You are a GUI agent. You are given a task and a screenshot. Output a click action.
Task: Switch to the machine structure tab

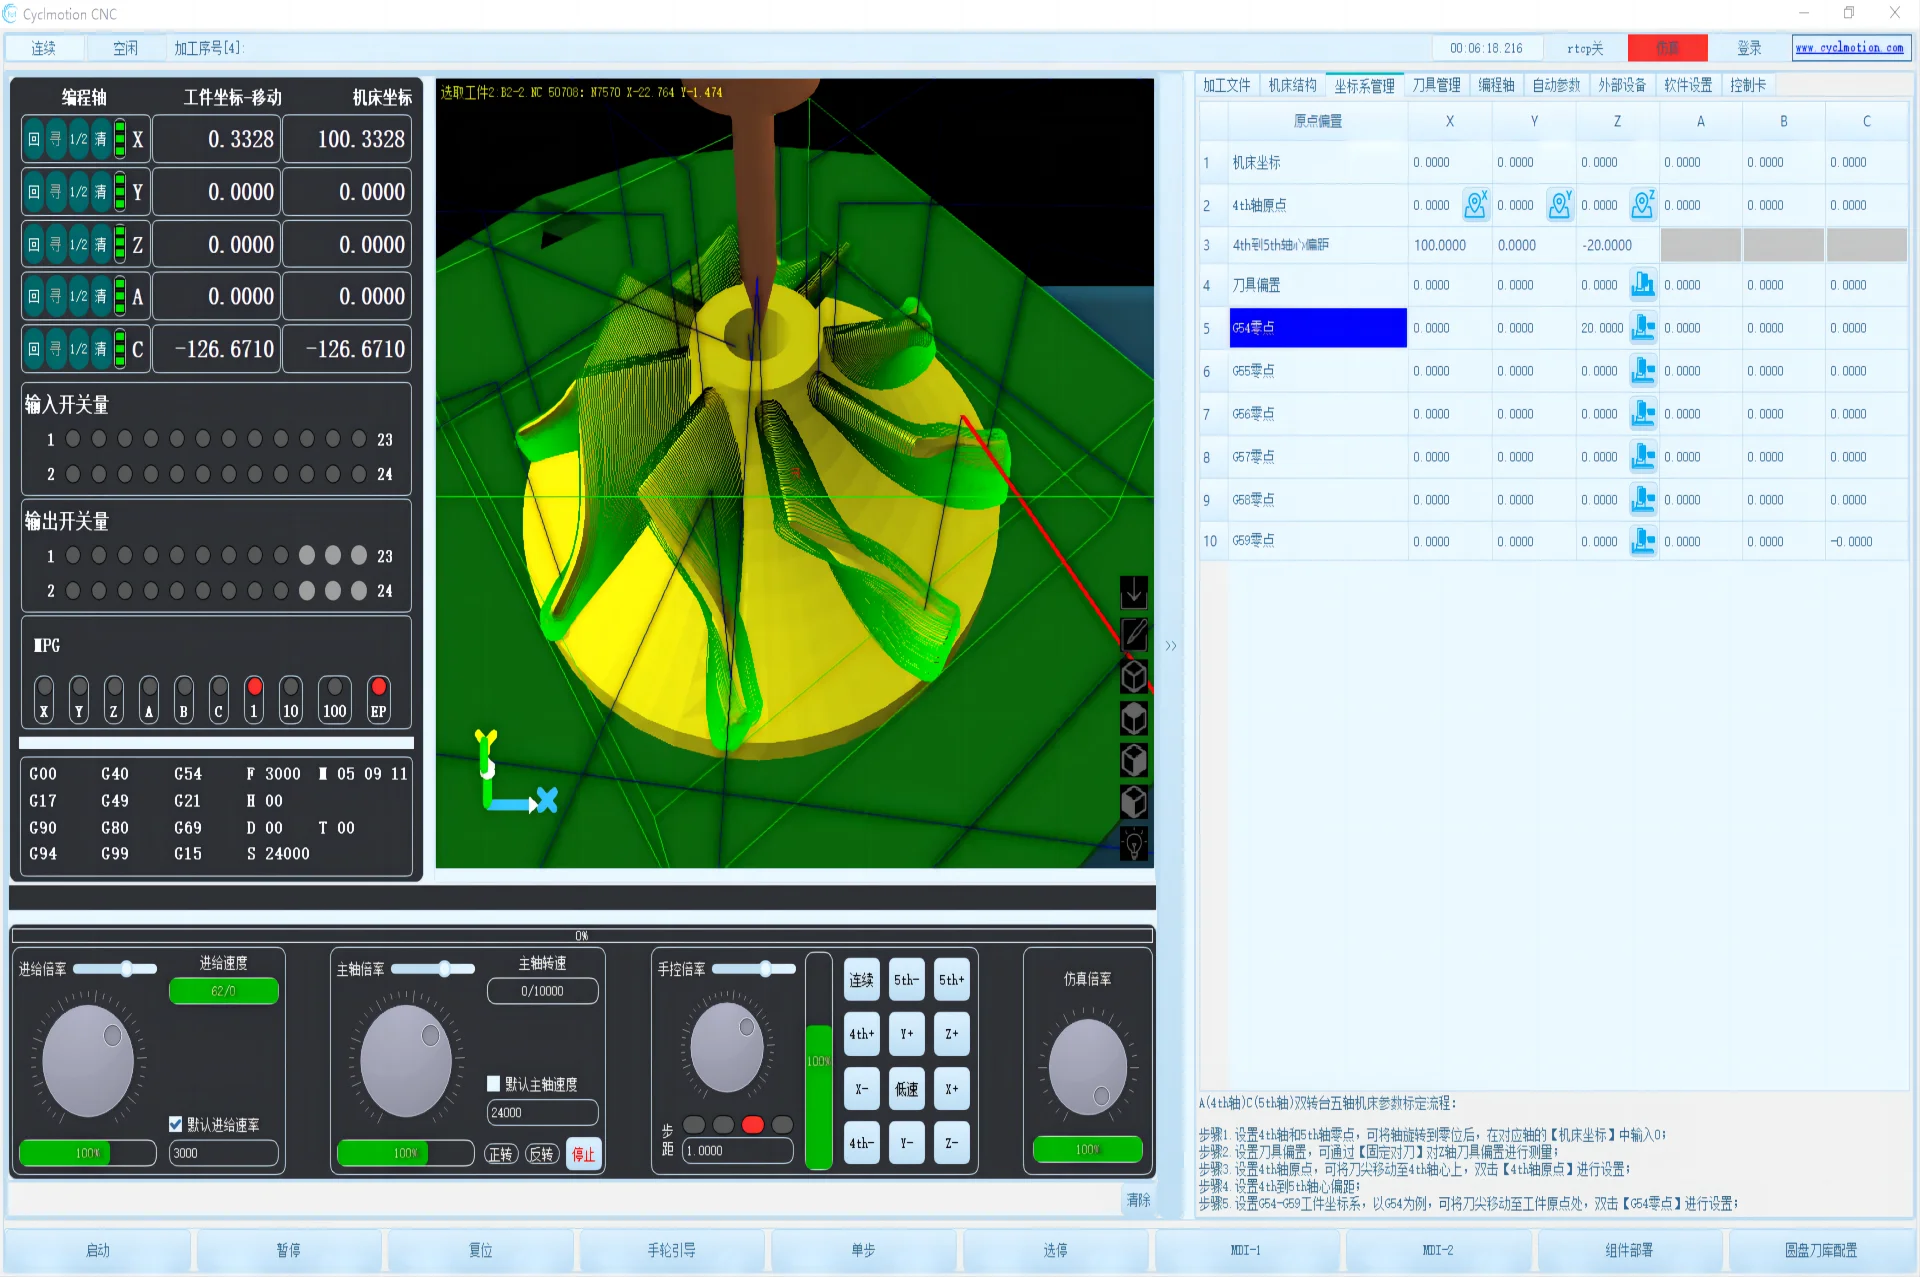[1292, 85]
